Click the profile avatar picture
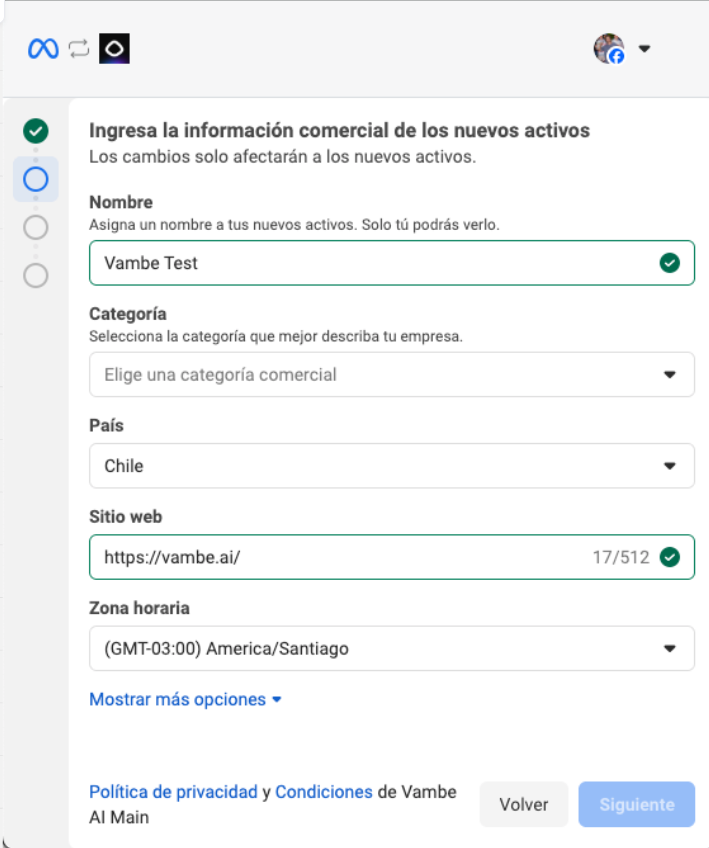The height and width of the screenshot is (848, 709). (608, 49)
